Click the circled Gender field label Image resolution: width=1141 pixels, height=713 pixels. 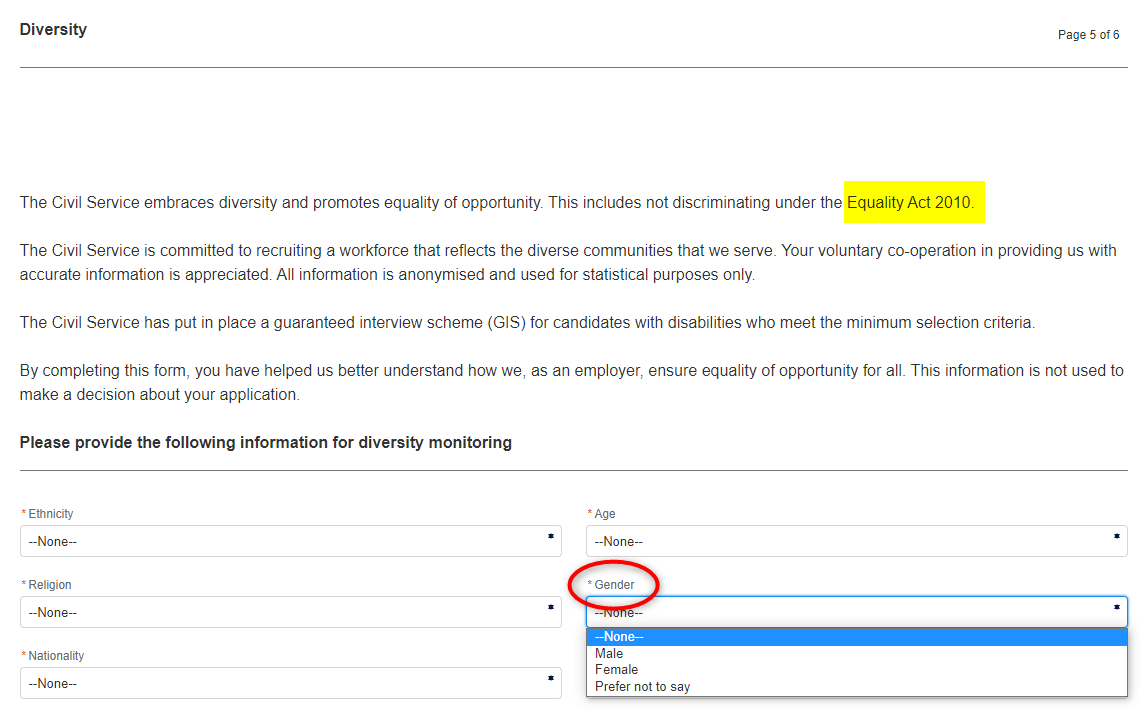pos(614,585)
